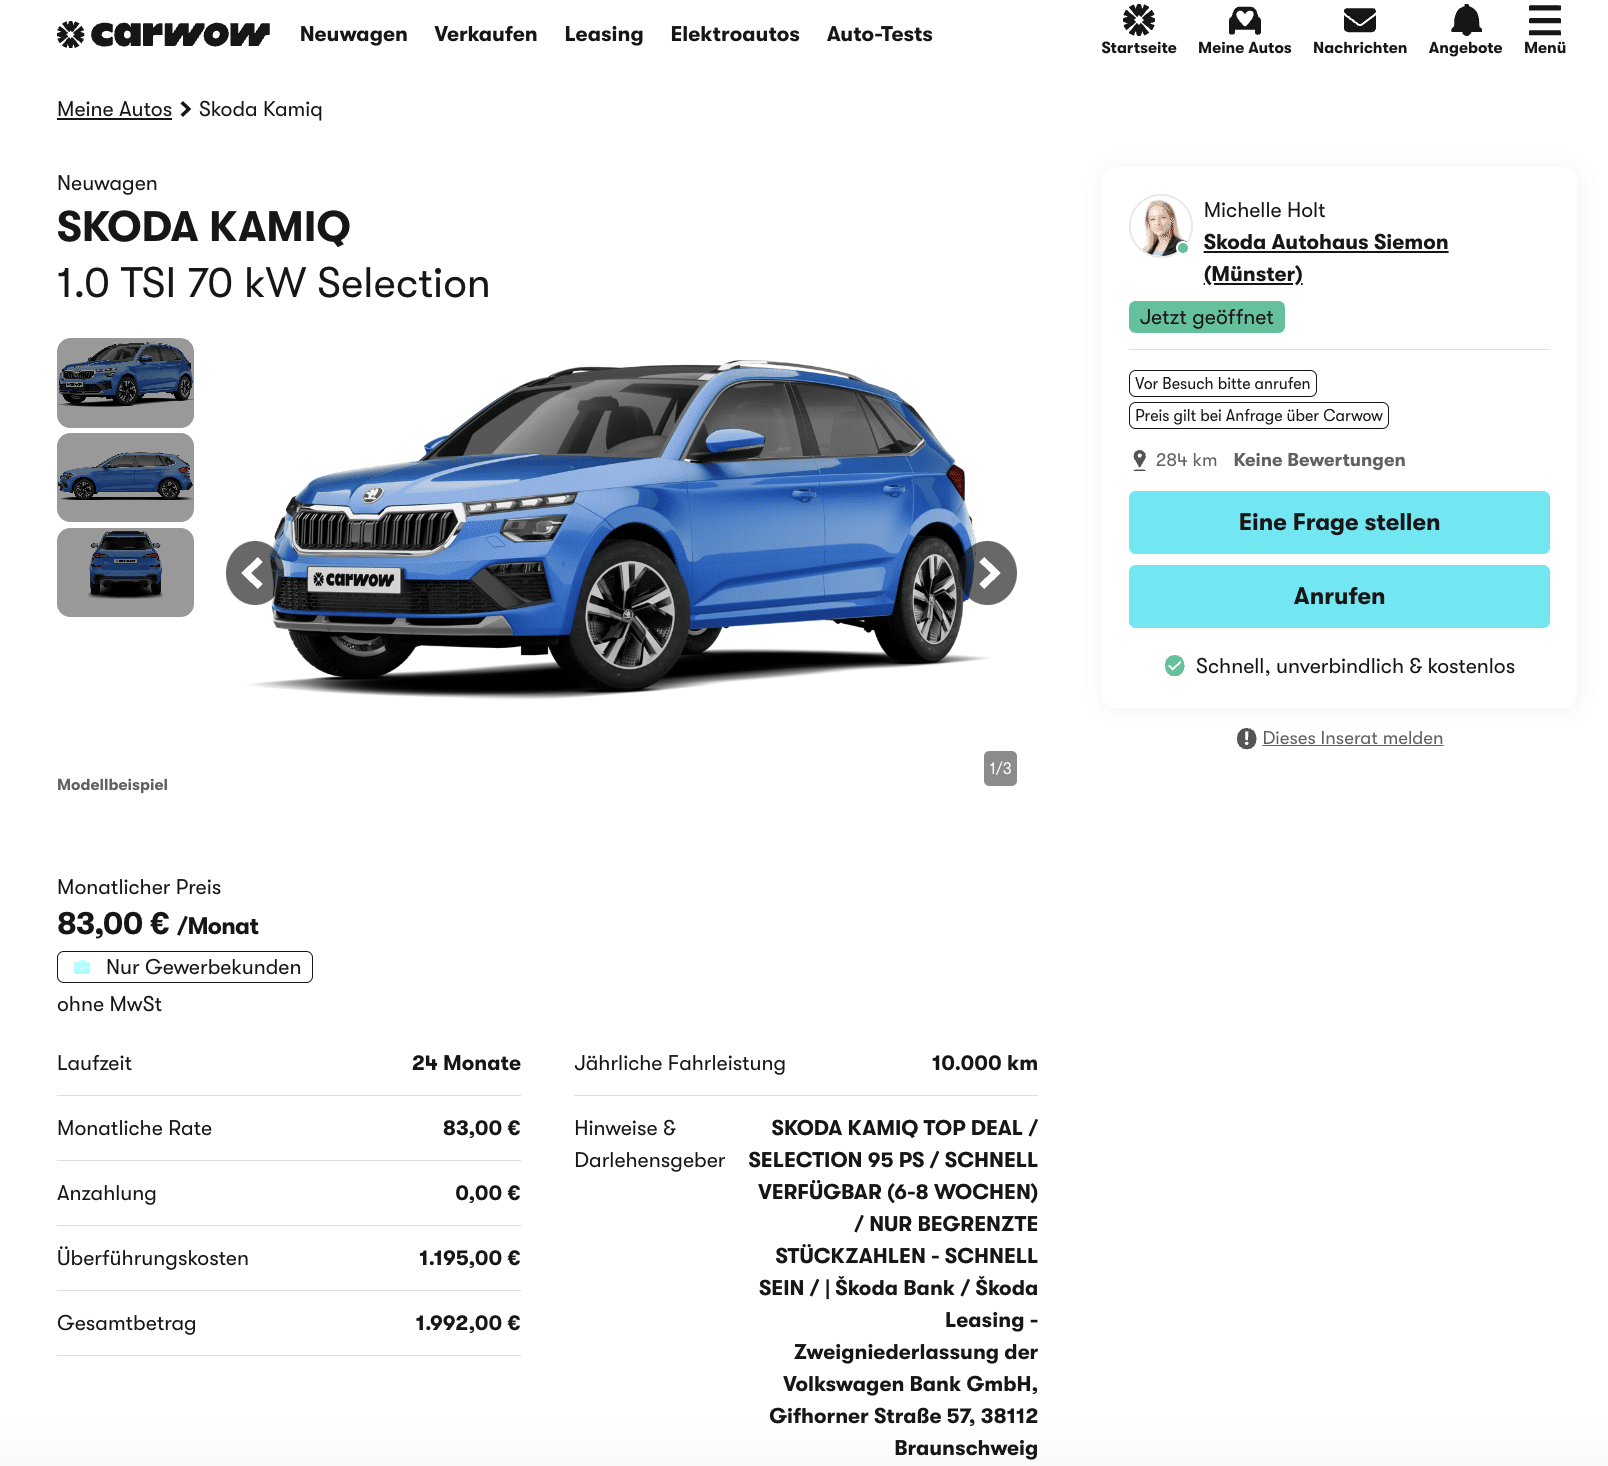Viewport: 1608px width, 1466px height.
Task: Click the Nur Gewerbekunden badge
Action: [185, 967]
